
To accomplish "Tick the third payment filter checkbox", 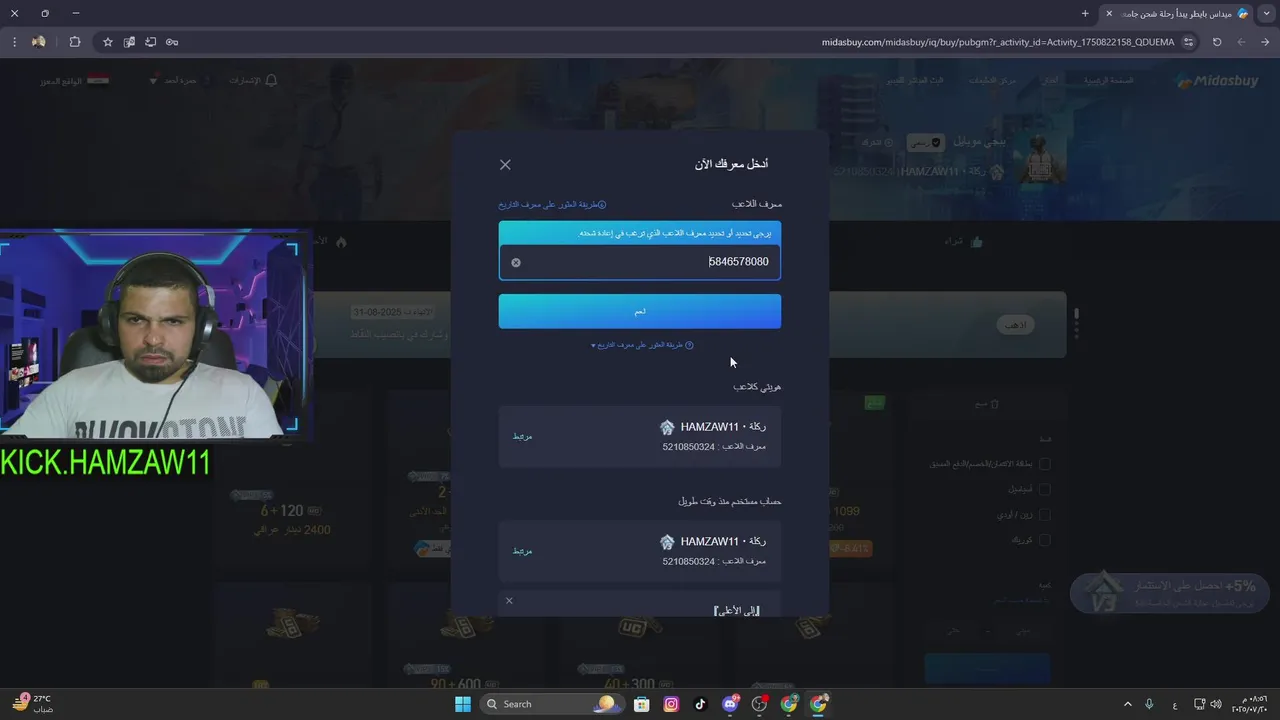I will (x=1045, y=515).
